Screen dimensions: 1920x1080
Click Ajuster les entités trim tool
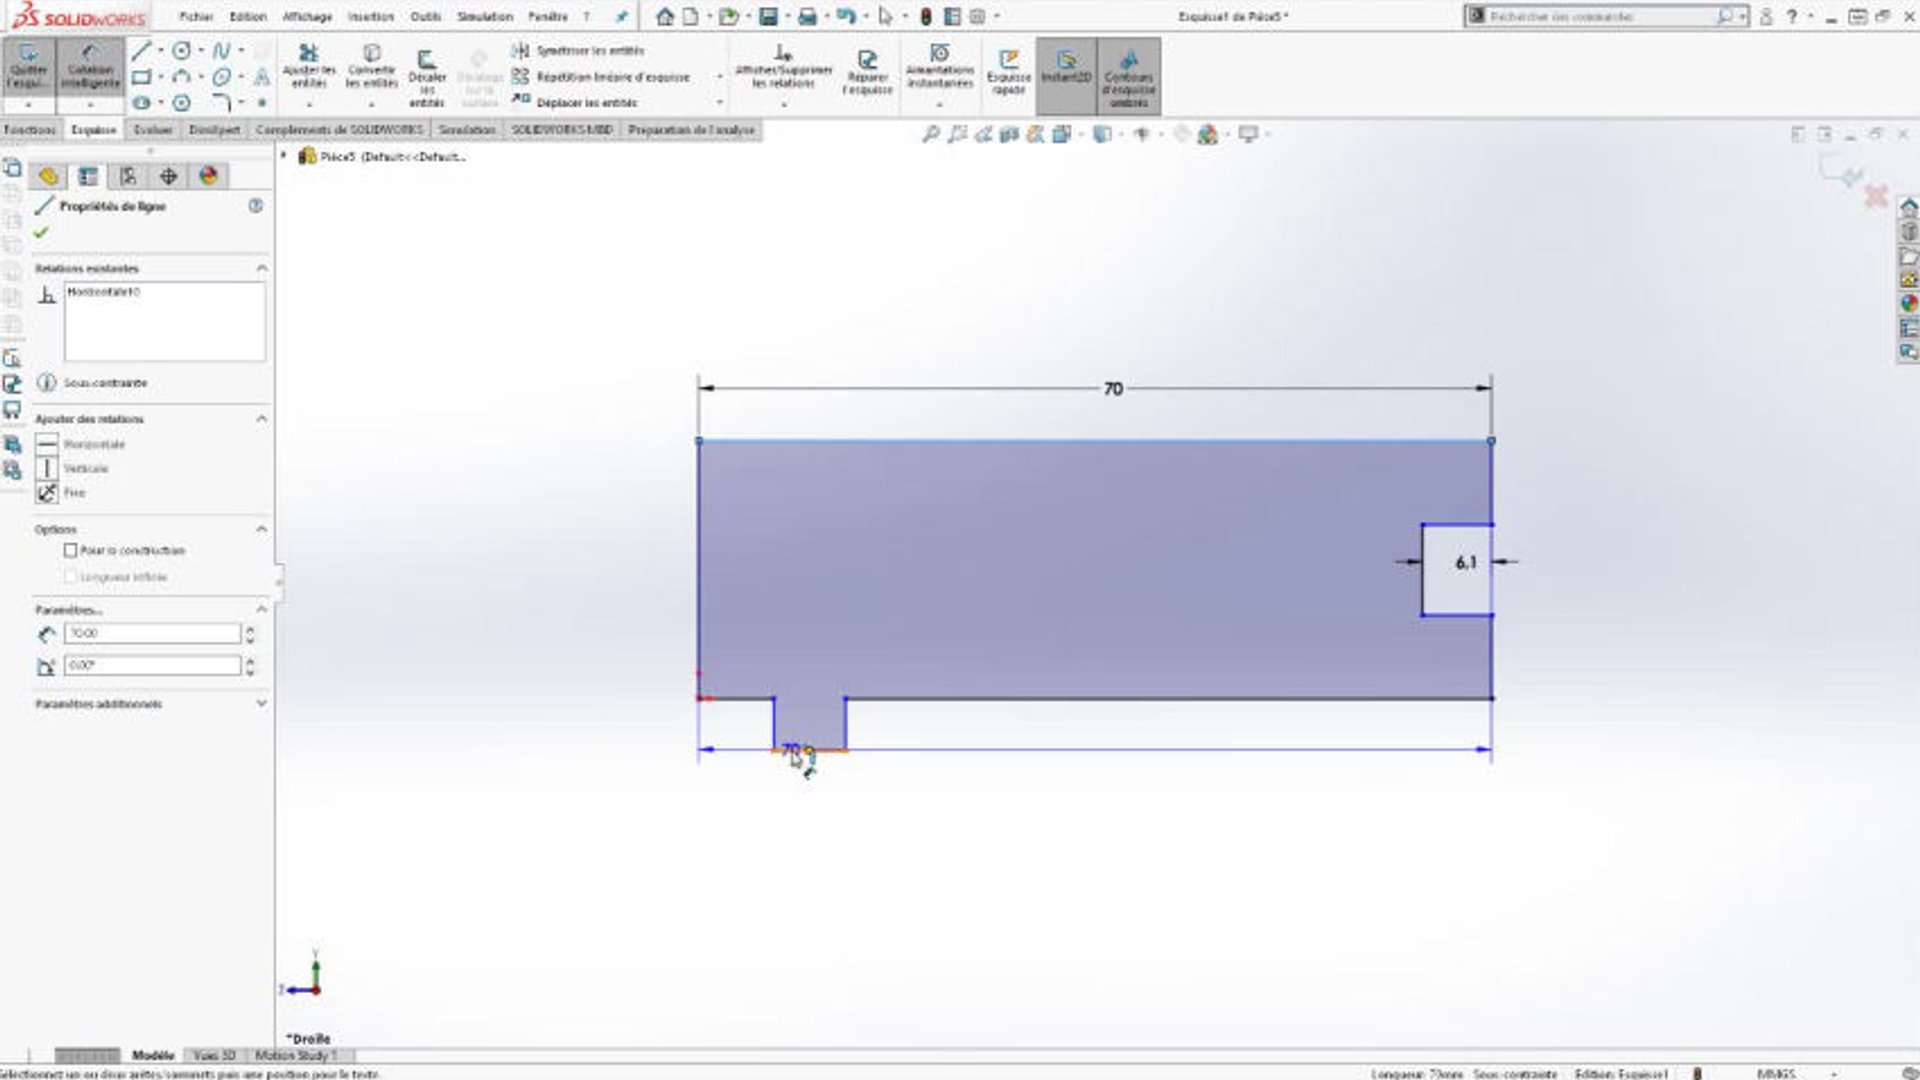click(x=309, y=68)
